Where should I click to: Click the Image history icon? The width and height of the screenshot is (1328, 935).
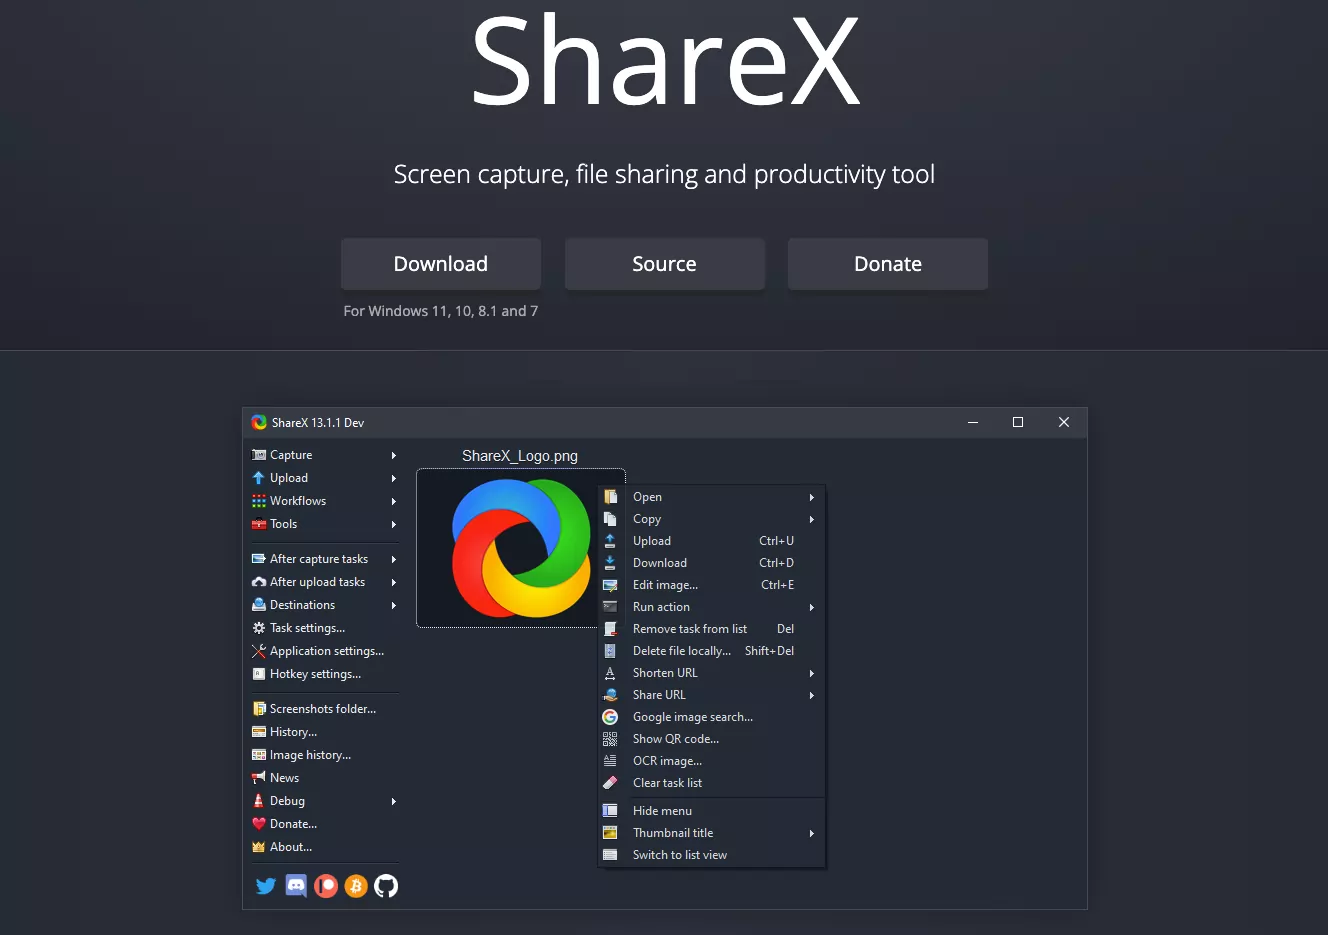(x=259, y=755)
